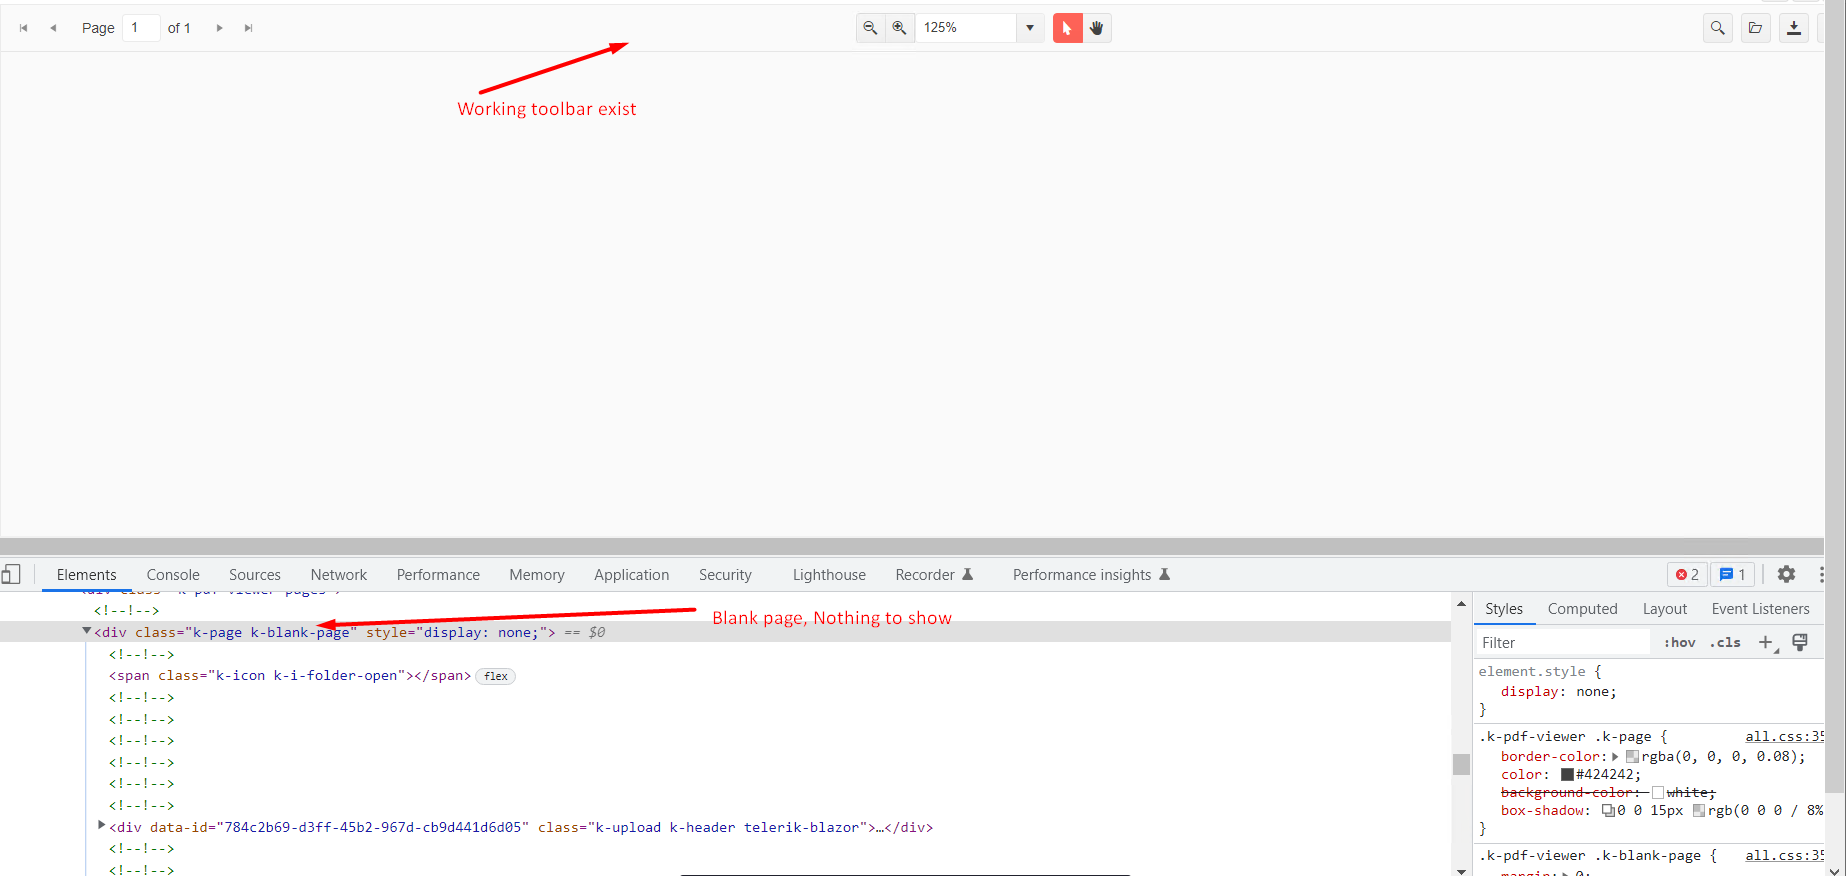Screen dimensions: 1846x876
Task: Click the box-shadow rgb color swatch
Action: point(1699,811)
